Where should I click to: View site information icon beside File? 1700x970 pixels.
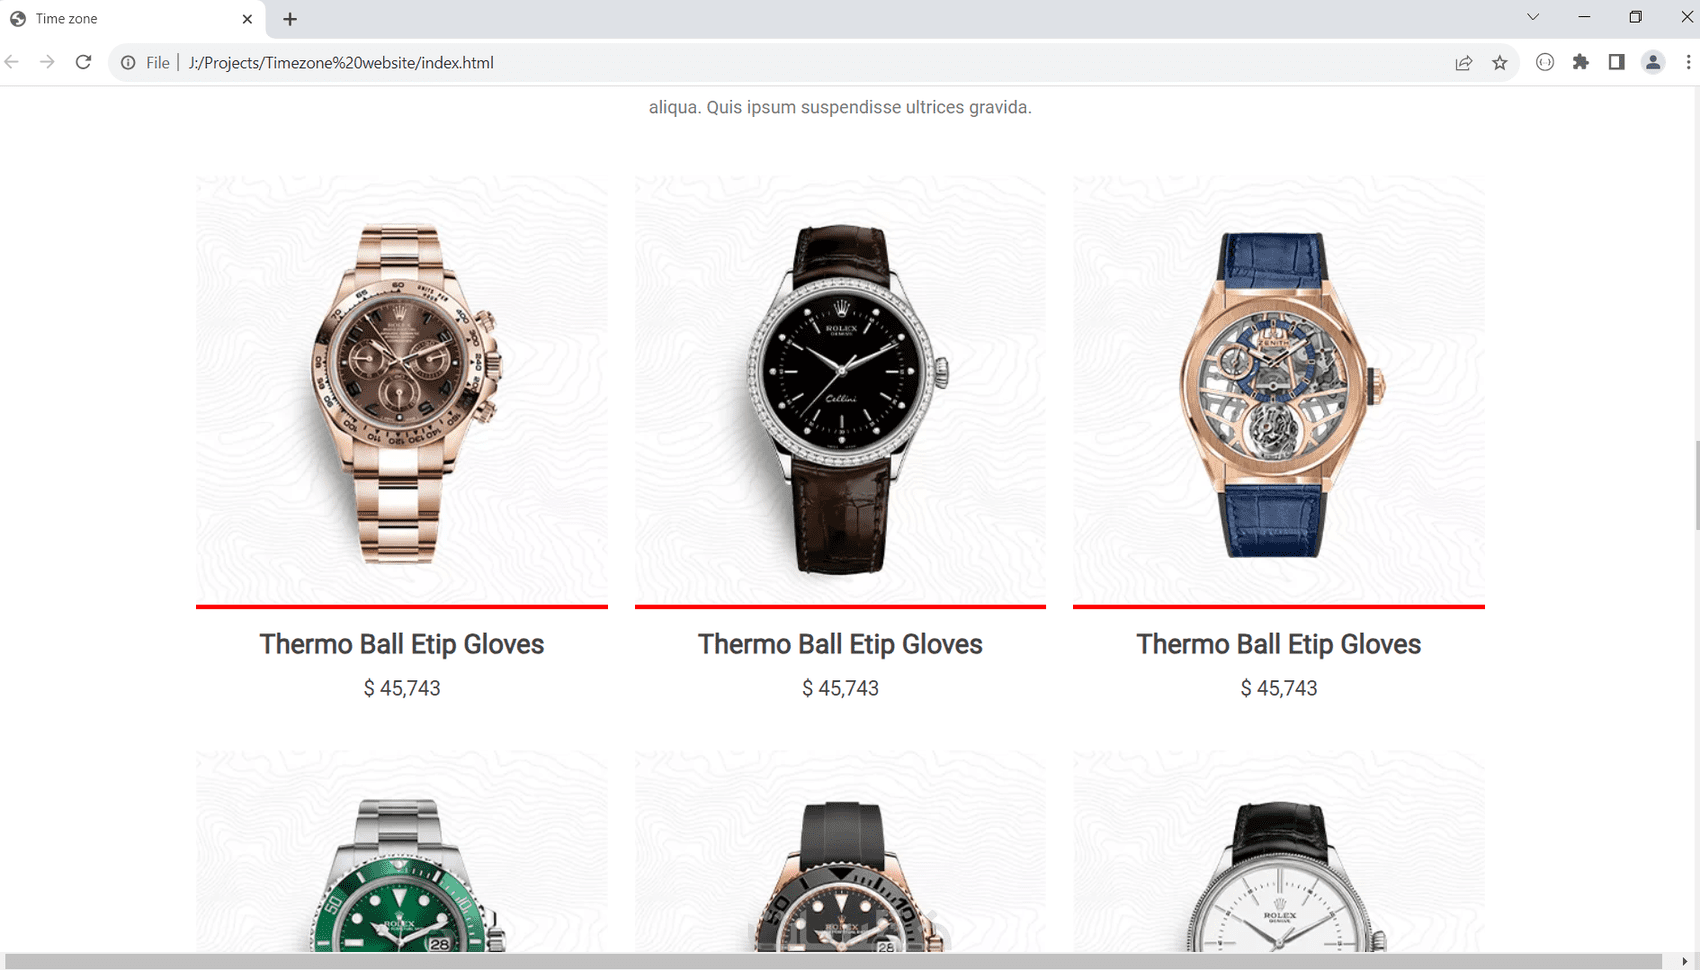(x=128, y=63)
